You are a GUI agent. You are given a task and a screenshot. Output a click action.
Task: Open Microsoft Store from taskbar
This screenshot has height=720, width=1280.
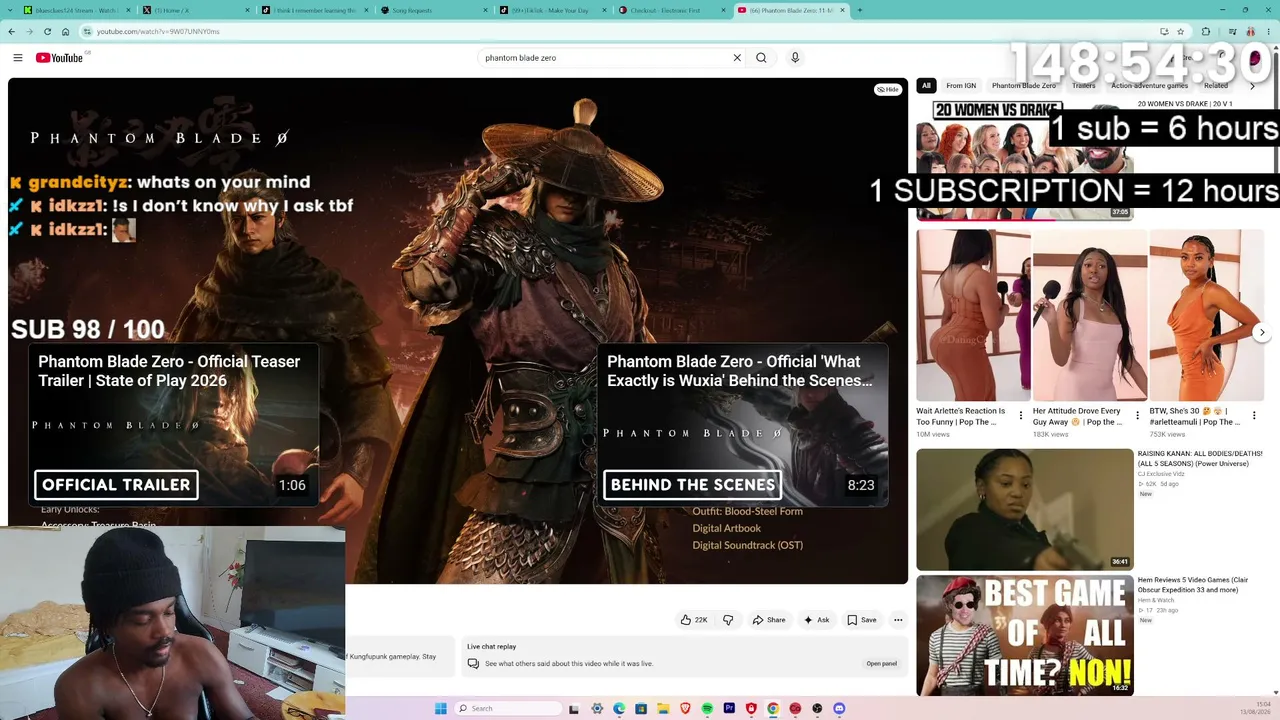pyautogui.click(x=641, y=708)
